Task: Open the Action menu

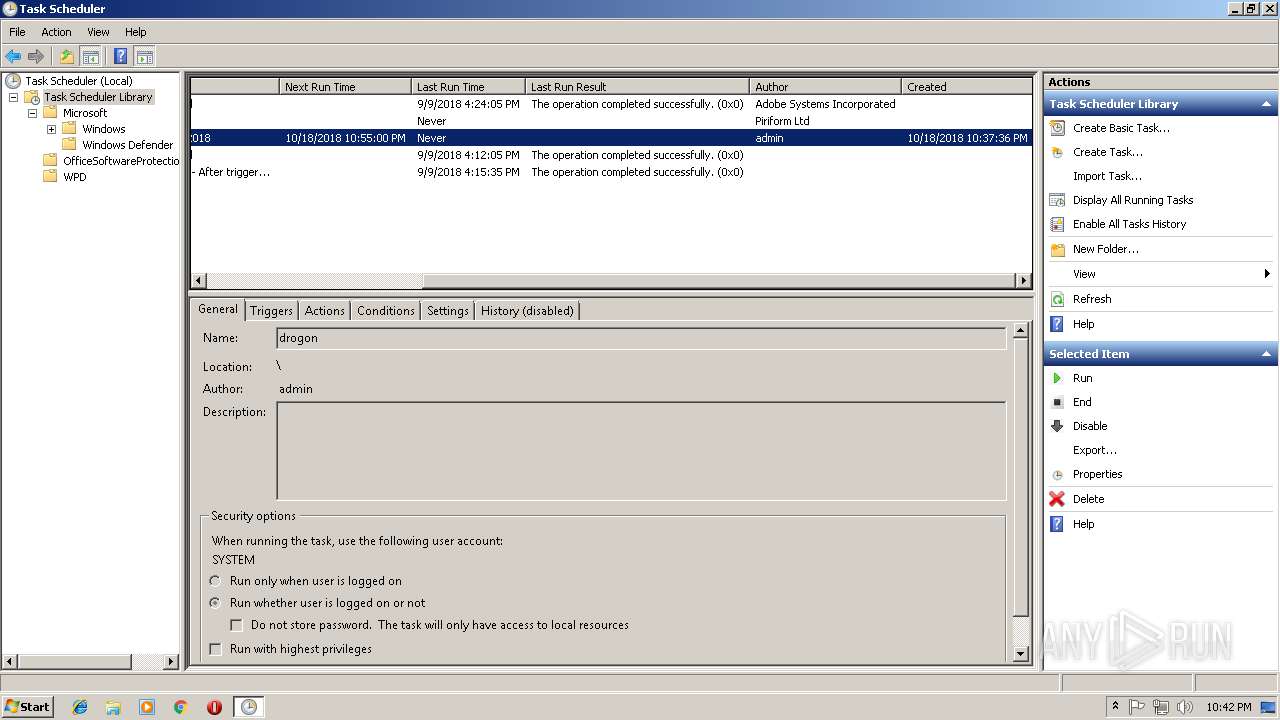Action: tap(56, 32)
